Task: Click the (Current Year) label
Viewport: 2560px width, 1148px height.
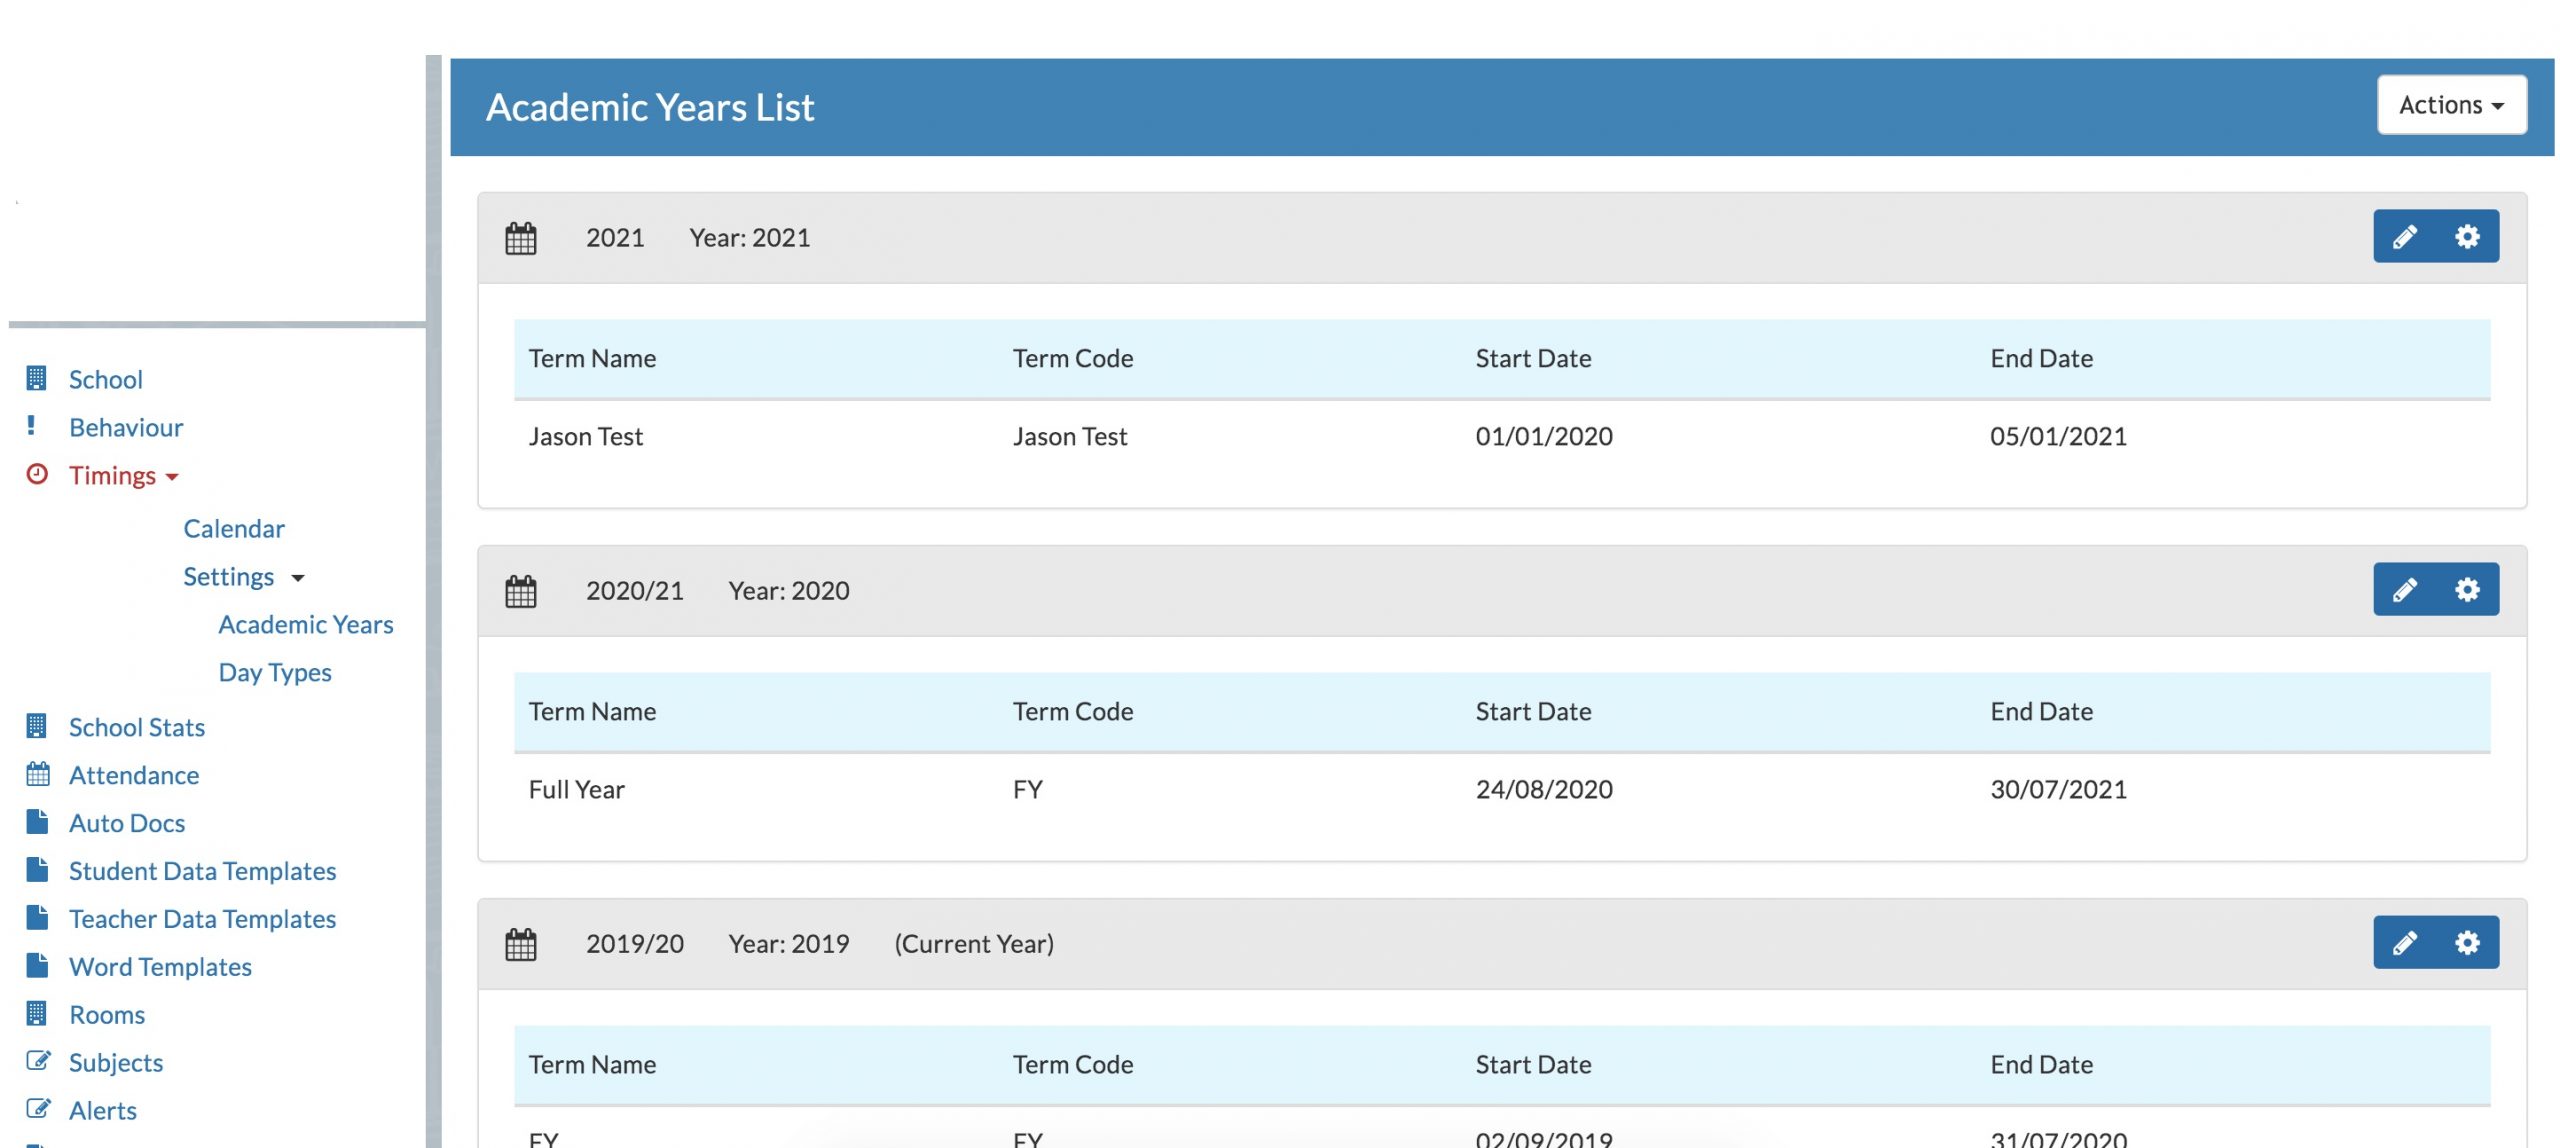Action: (x=974, y=944)
